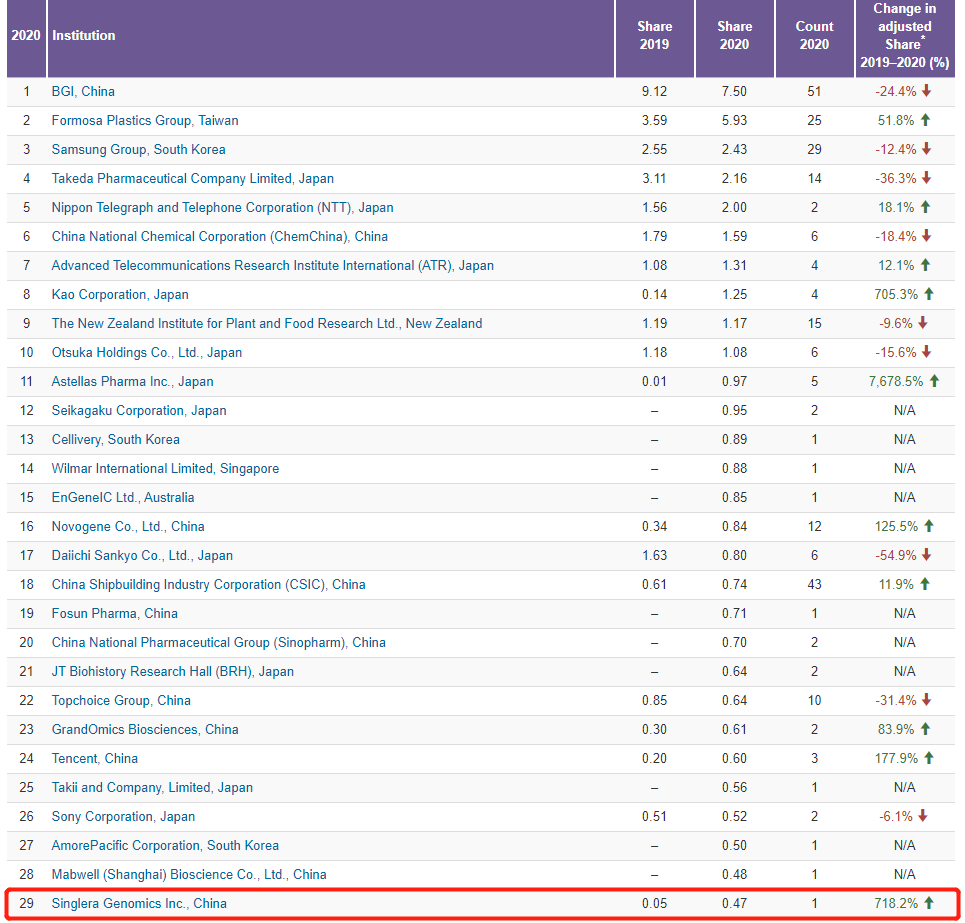Click the Institution column header
The image size is (965, 923).
tap(84, 36)
